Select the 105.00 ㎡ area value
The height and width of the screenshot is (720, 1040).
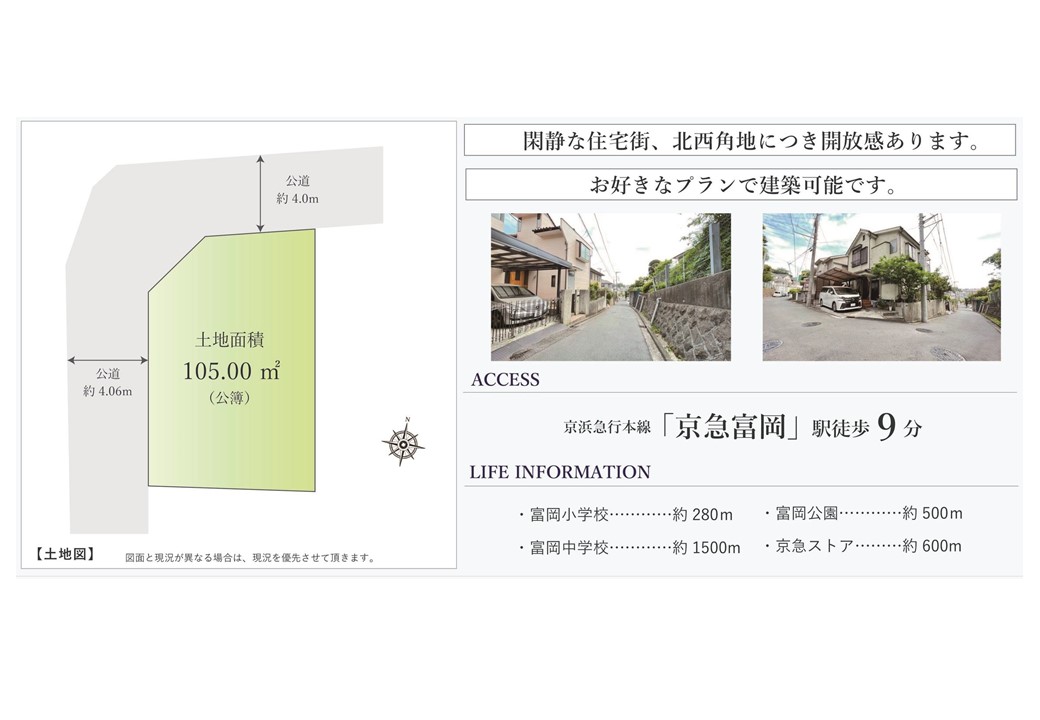(x=231, y=371)
